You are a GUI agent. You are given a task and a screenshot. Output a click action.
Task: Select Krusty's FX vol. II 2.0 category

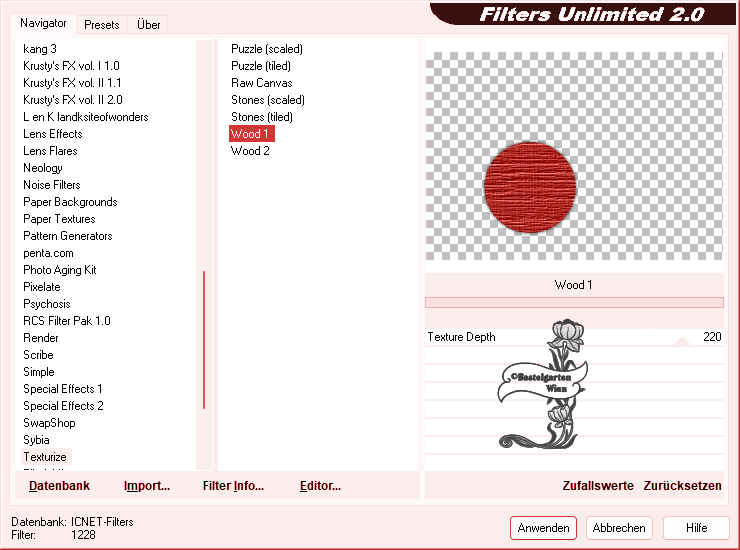coord(73,100)
